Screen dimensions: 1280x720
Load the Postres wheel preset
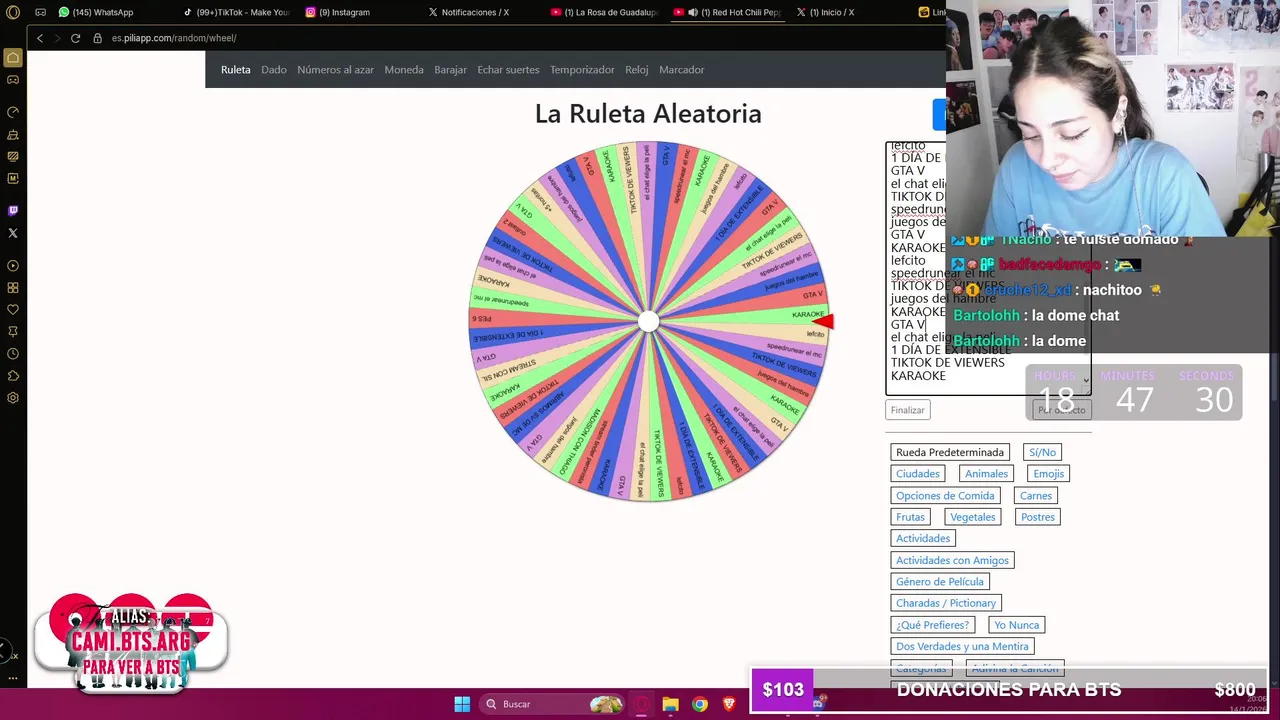[x=1038, y=517]
